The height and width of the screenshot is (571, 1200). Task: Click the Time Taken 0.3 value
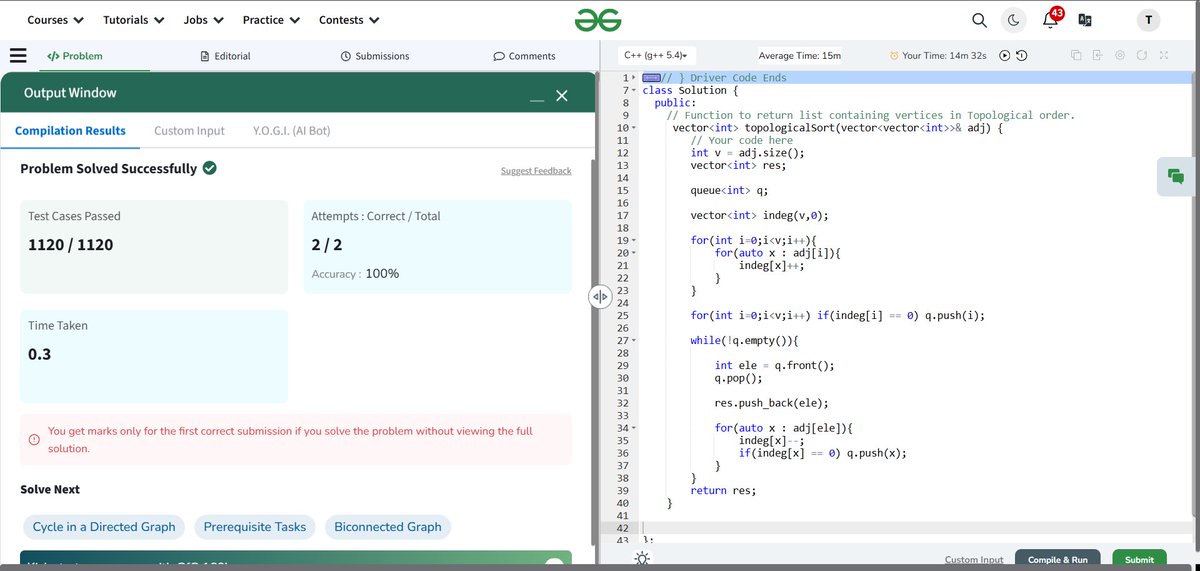click(40, 354)
